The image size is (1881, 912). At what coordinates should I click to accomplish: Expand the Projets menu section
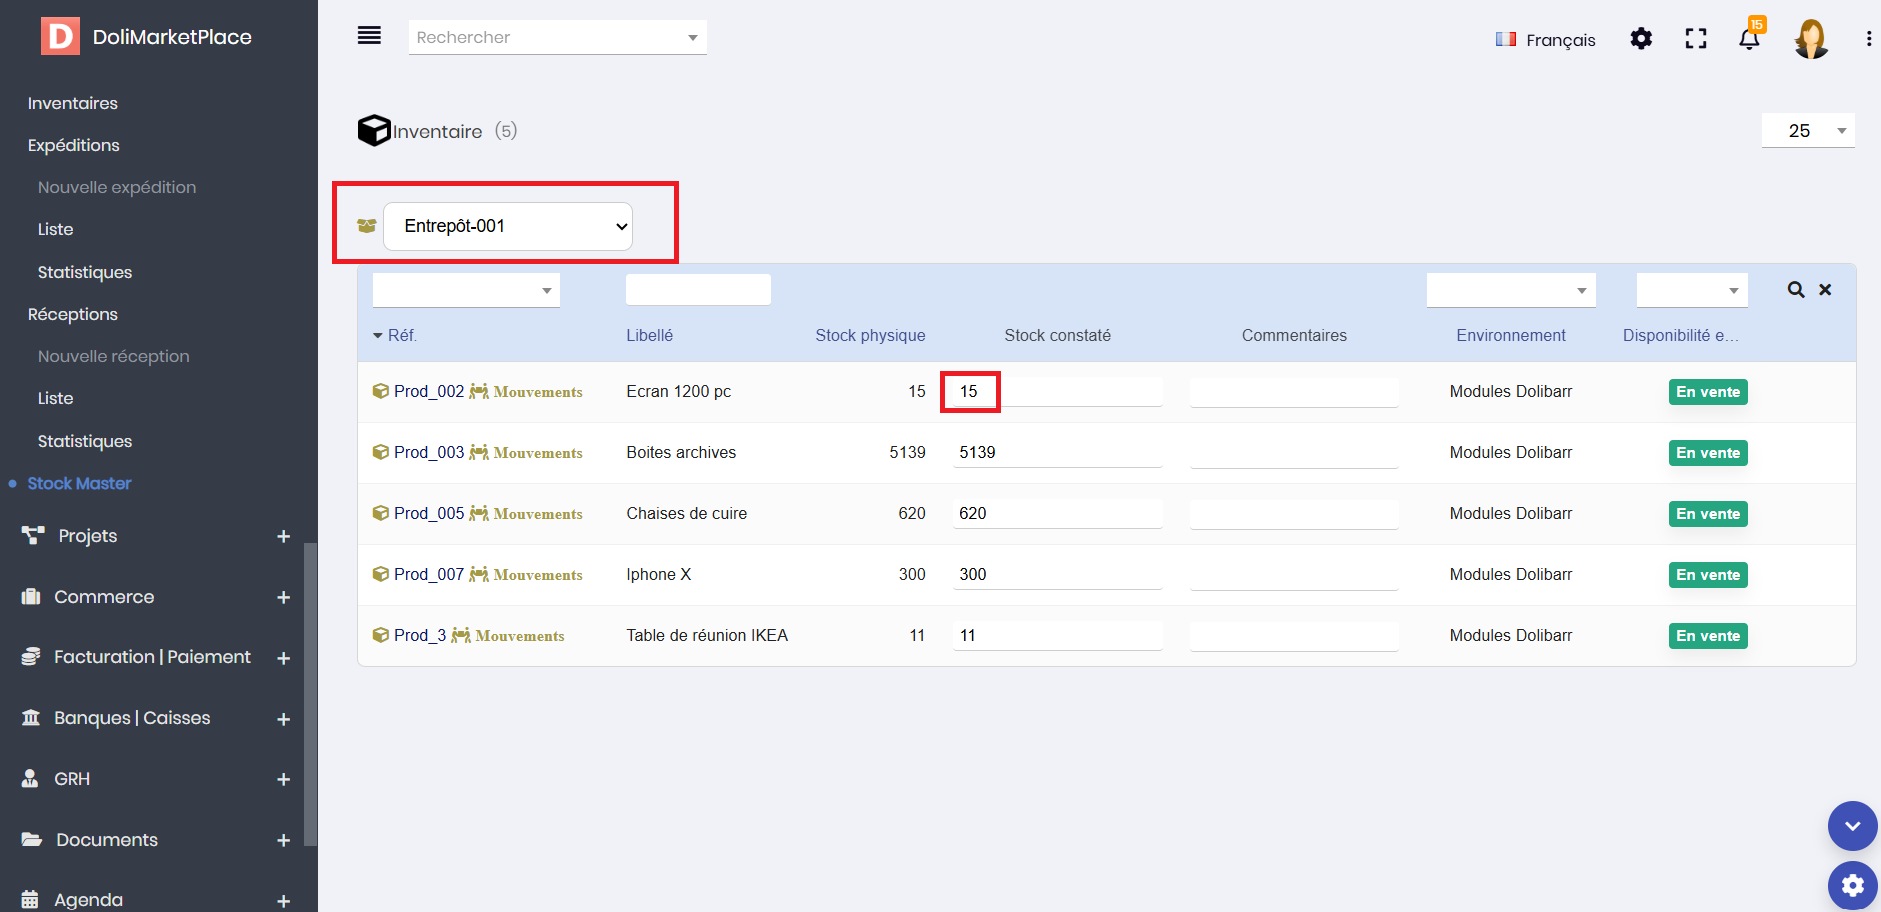click(283, 537)
